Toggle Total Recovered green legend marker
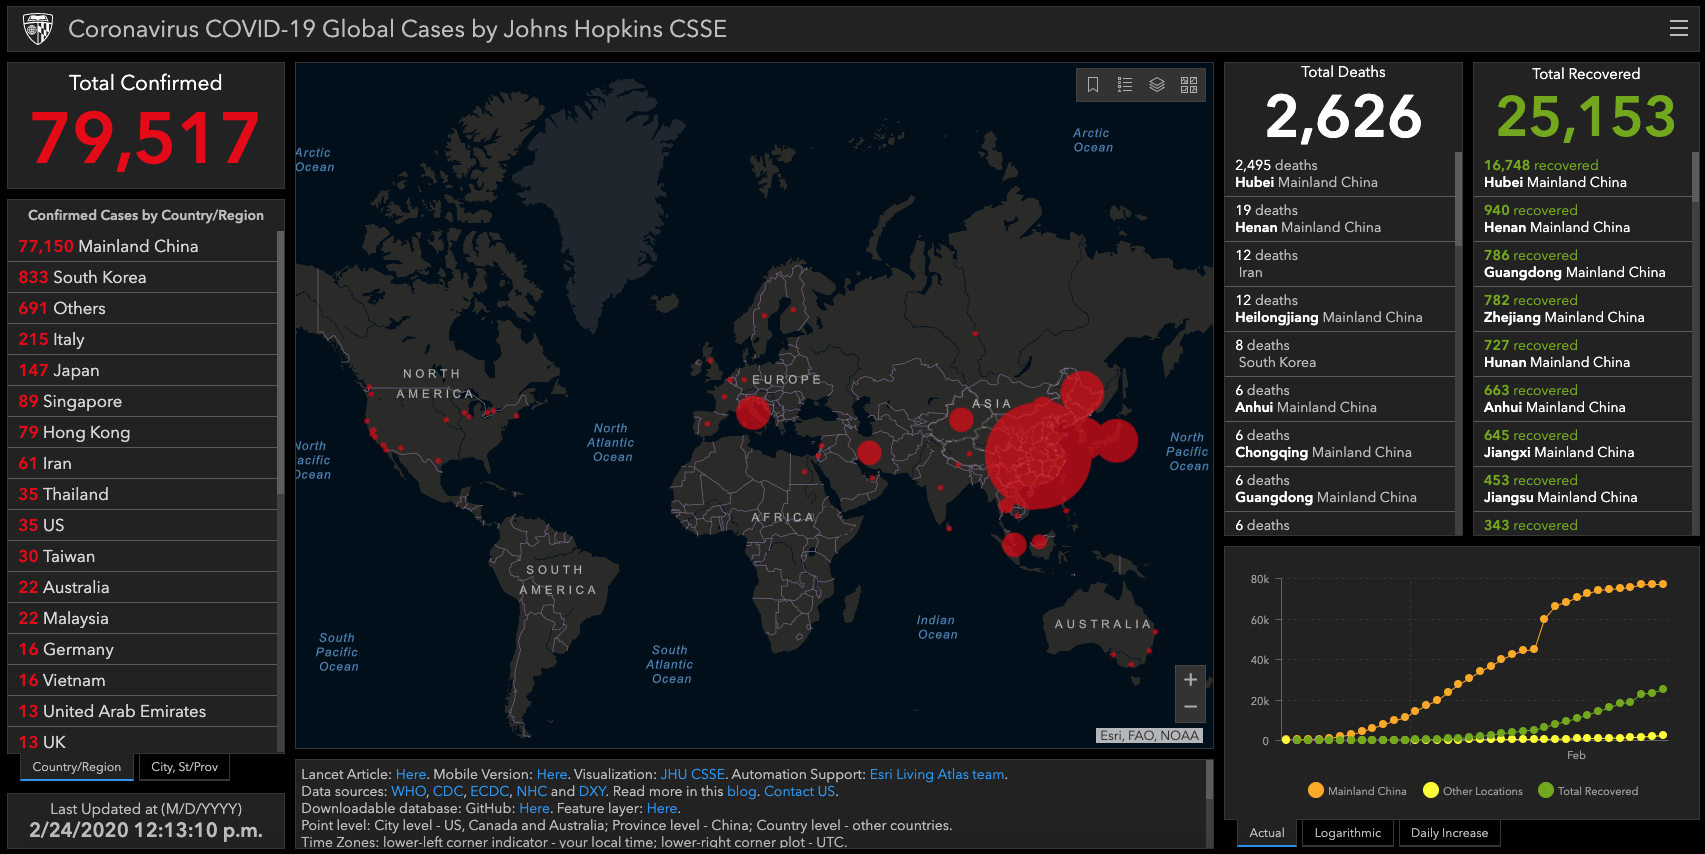 1546,790
